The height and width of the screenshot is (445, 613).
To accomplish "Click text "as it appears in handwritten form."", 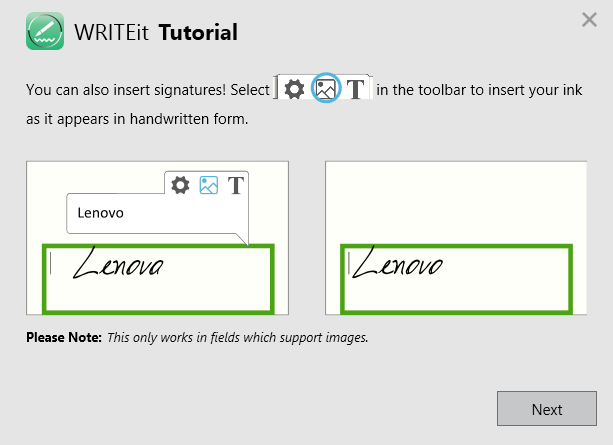I will [136, 119].
